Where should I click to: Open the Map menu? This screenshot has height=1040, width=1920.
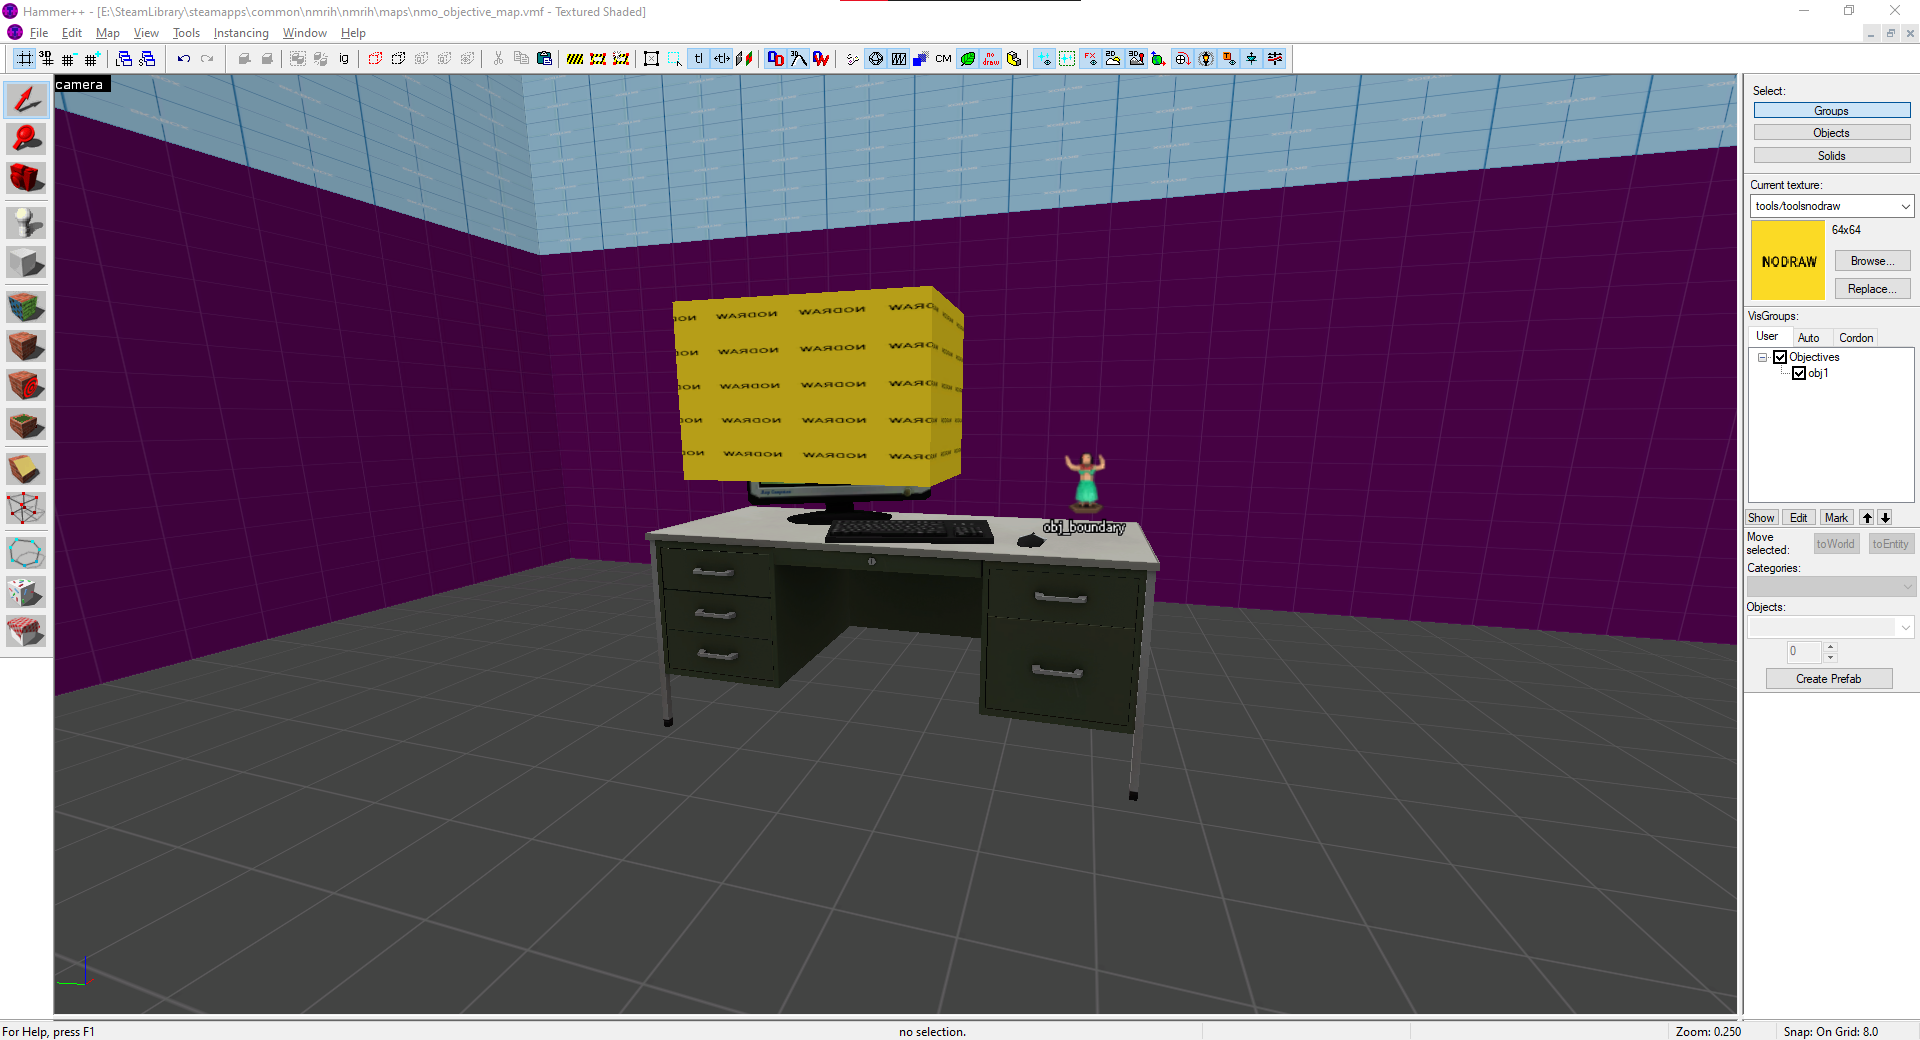[108, 33]
